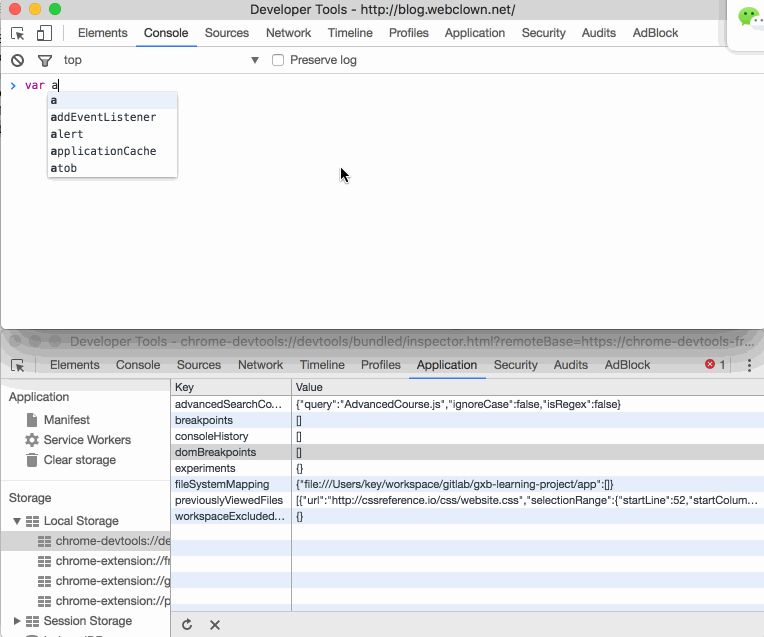Screen dimensions: 764x637
Task: Sort table by the Key column header
Action: click(231, 387)
